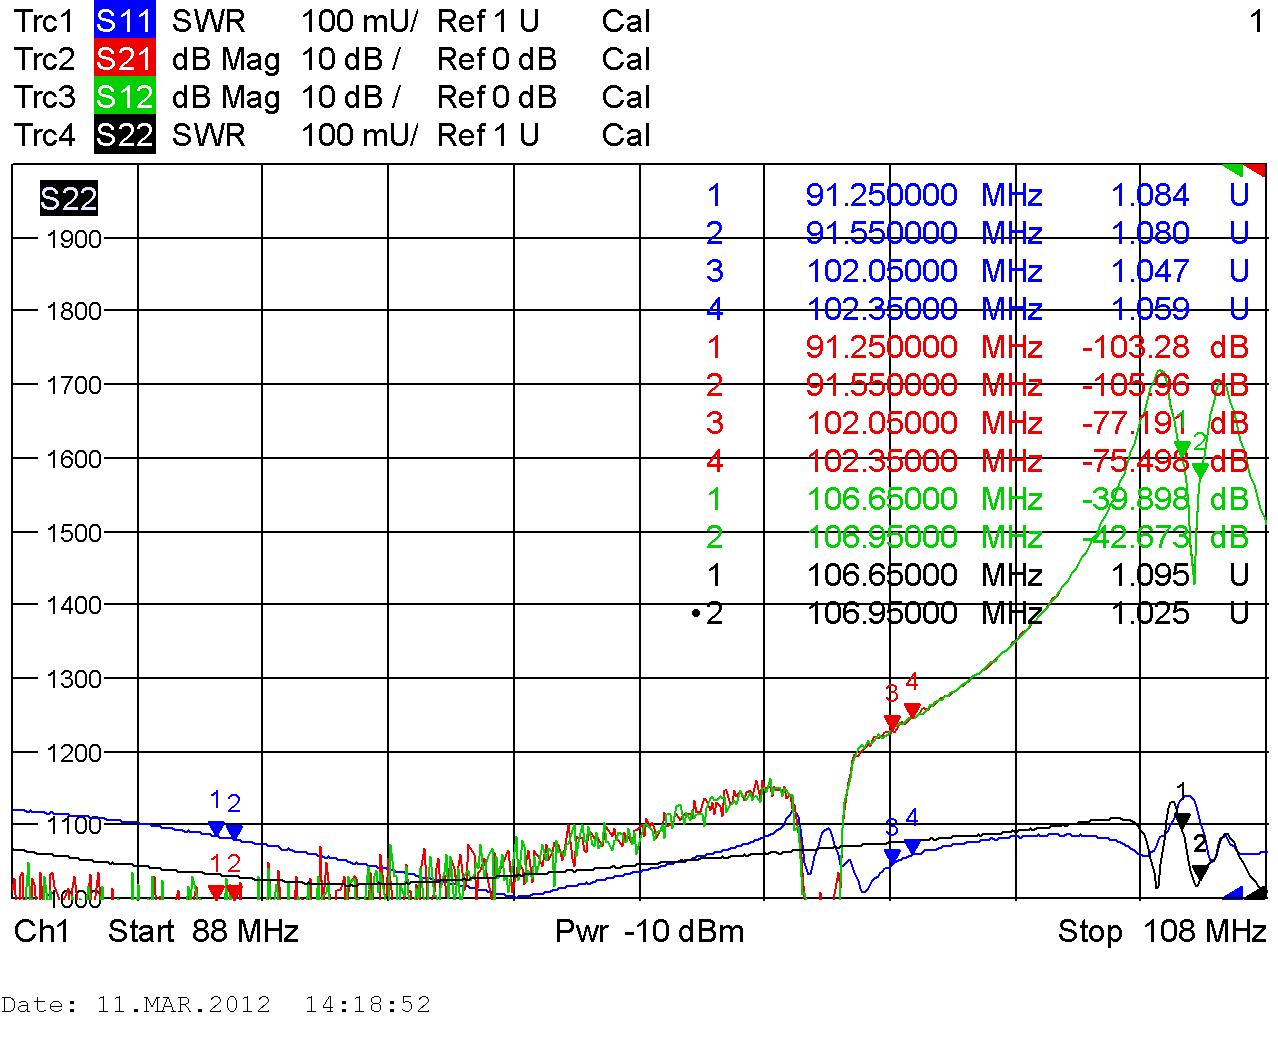Click red marker 4 on the S21 trace
The height and width of the screenshot is (1052, 1278).
[x=912, y=710]
